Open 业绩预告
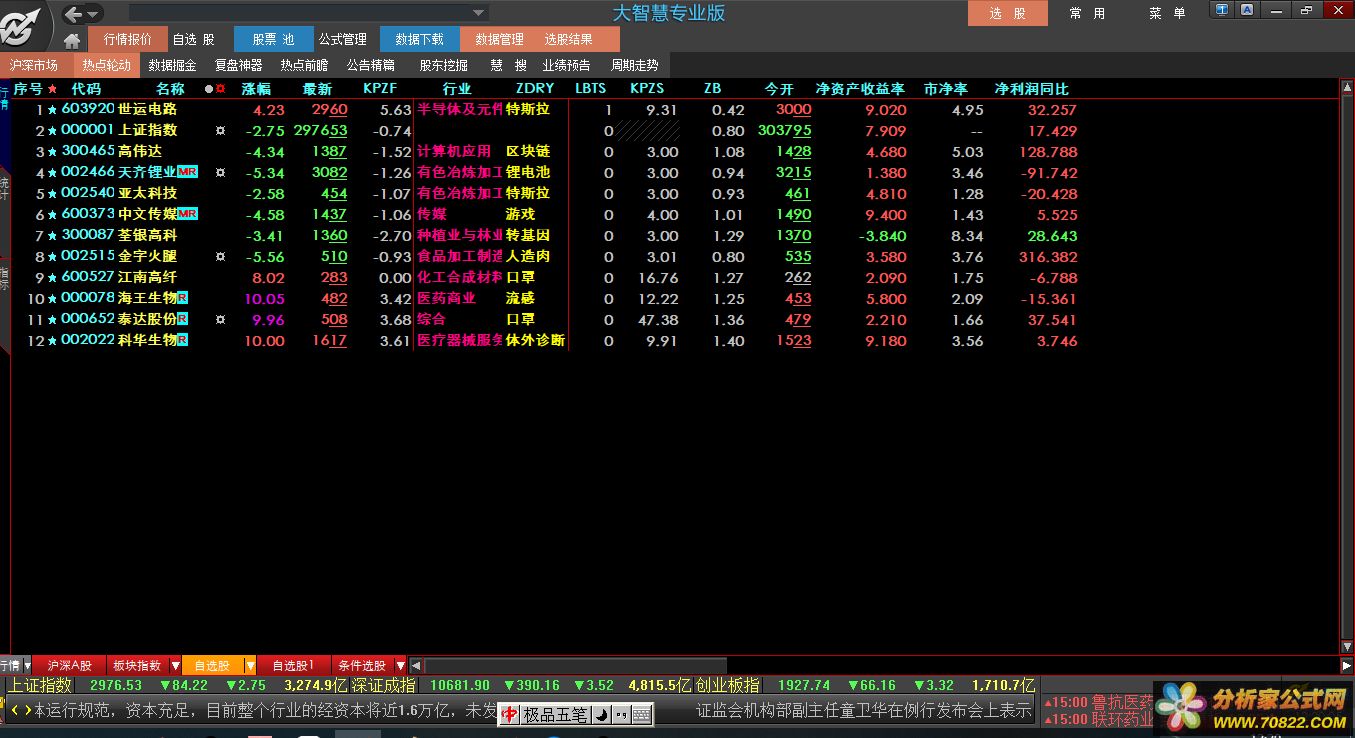The width and height of the screenshot is (1355, 738). [x=567, y=65]
